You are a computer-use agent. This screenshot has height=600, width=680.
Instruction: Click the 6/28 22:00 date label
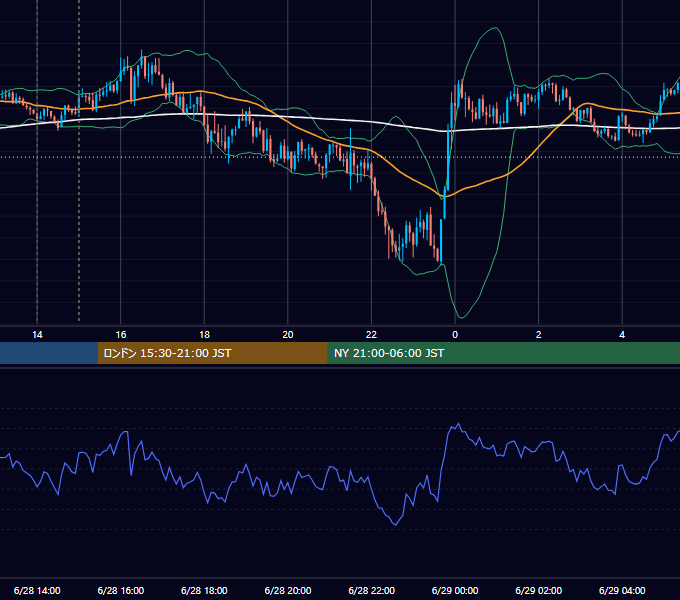(x=372, y=590)
